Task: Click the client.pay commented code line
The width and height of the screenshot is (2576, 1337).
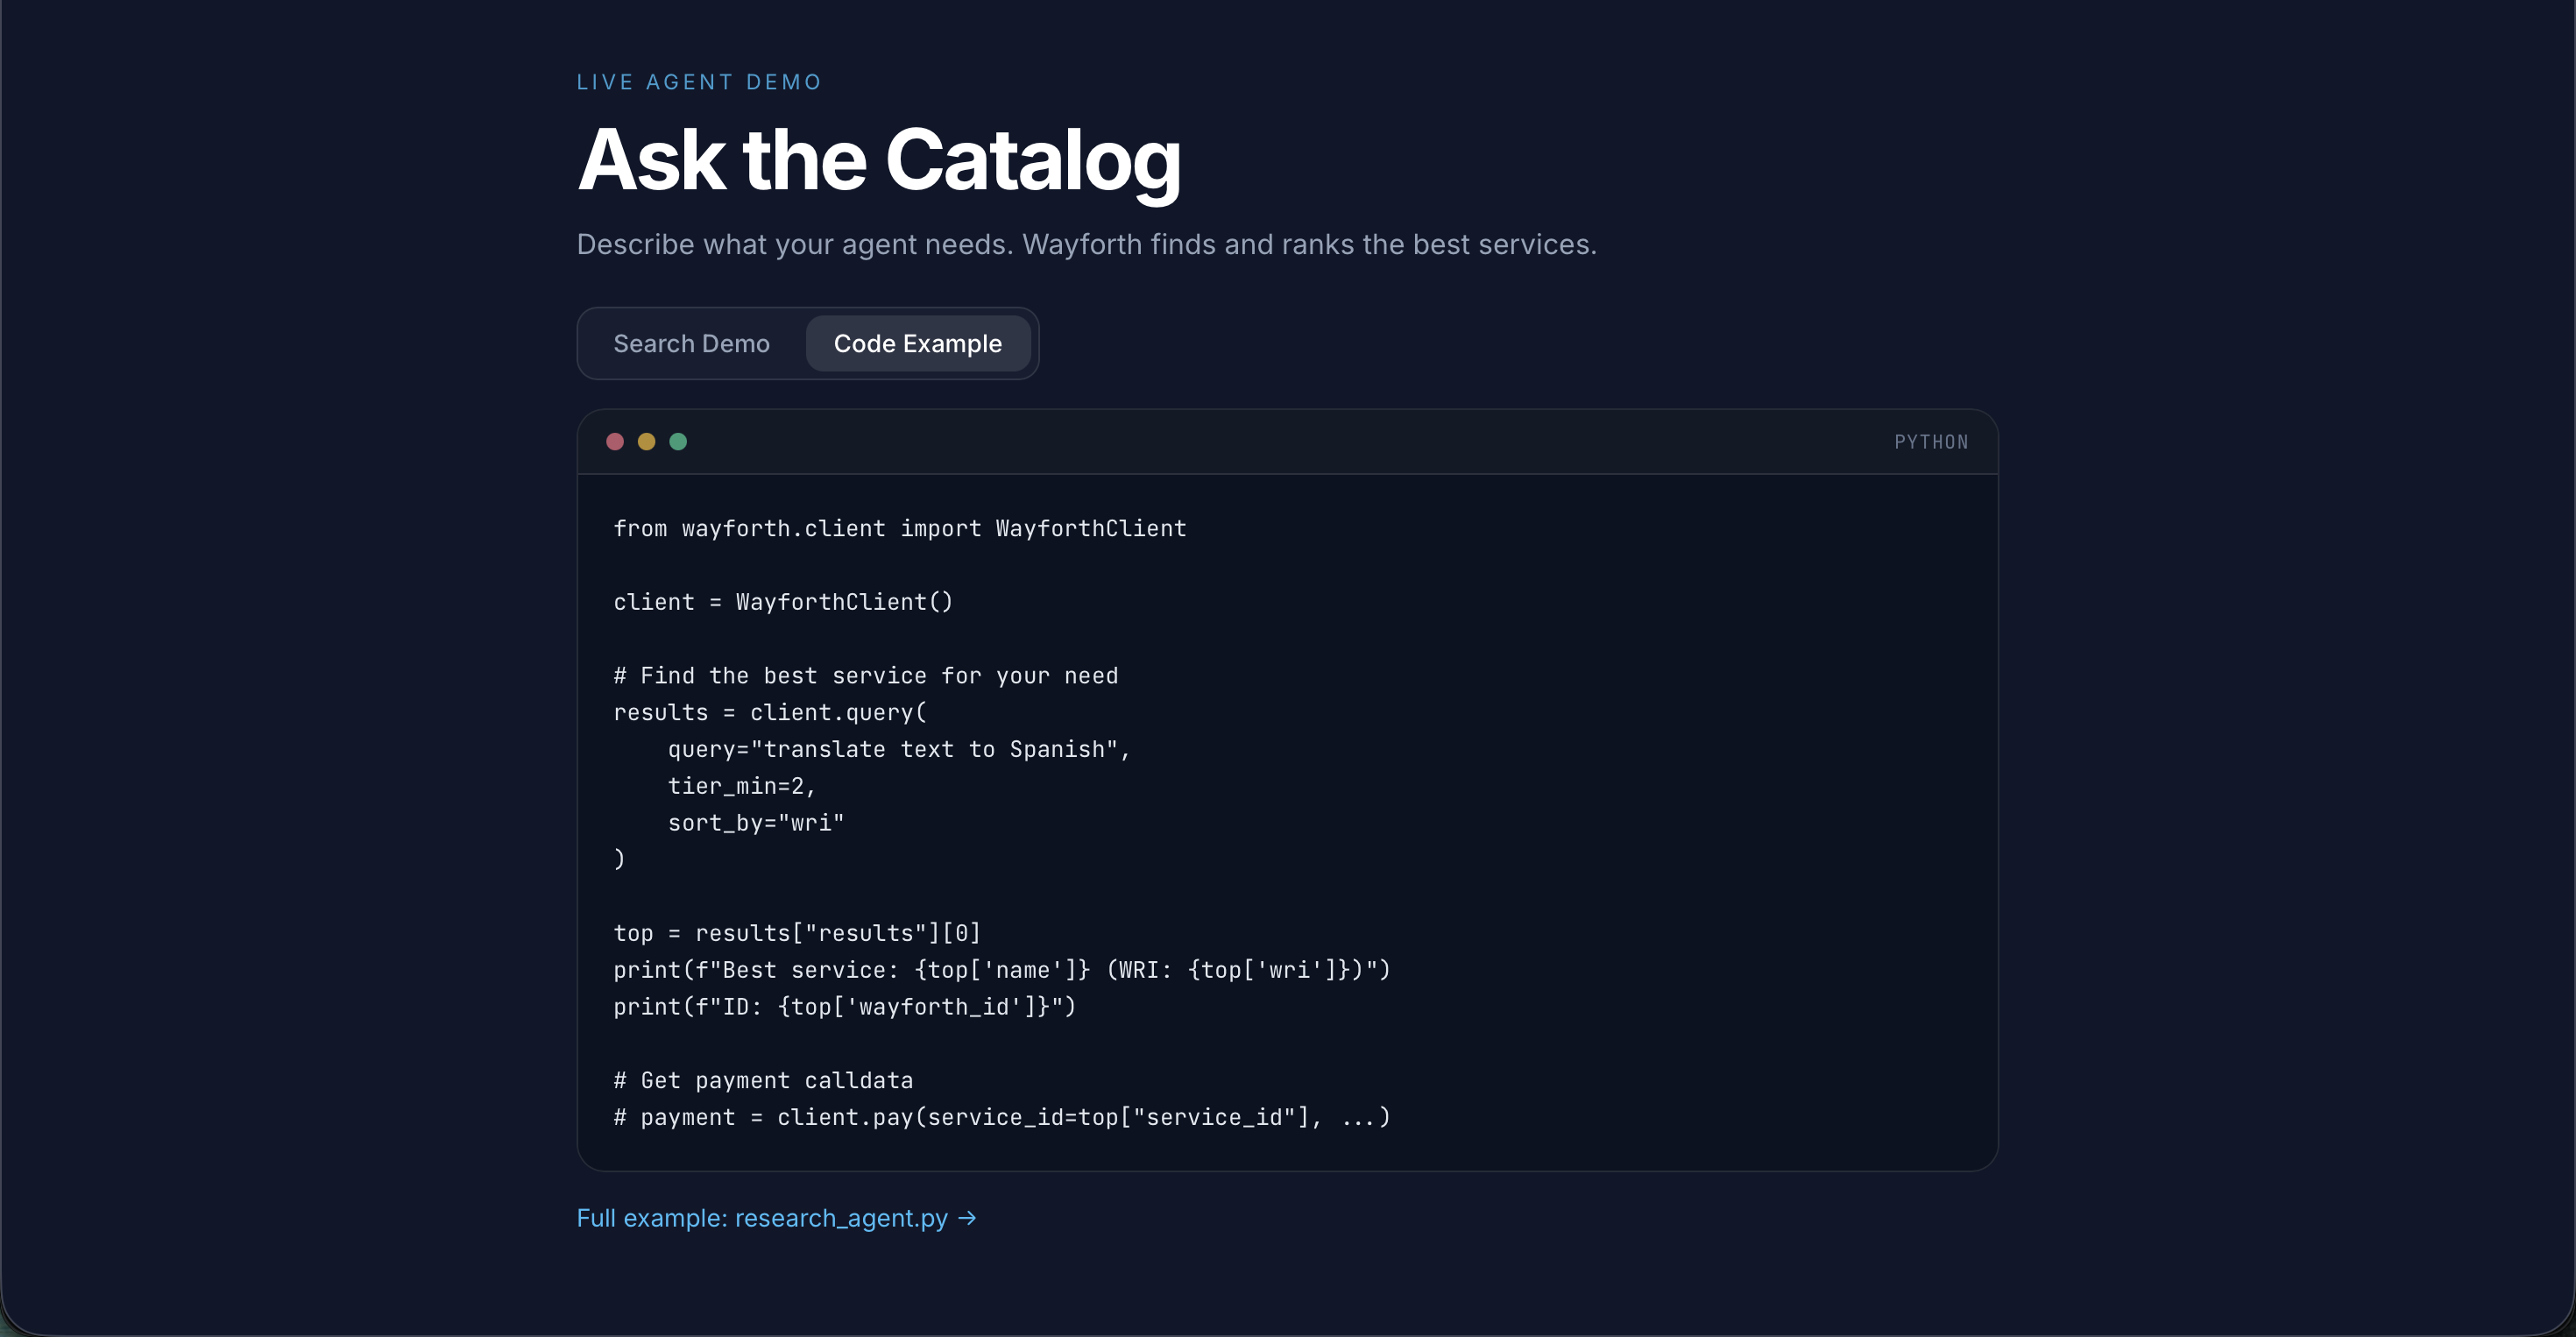Action: point(1001,1117)
